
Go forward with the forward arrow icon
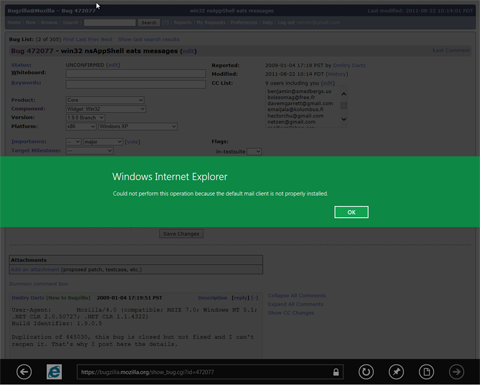point(456,372)
